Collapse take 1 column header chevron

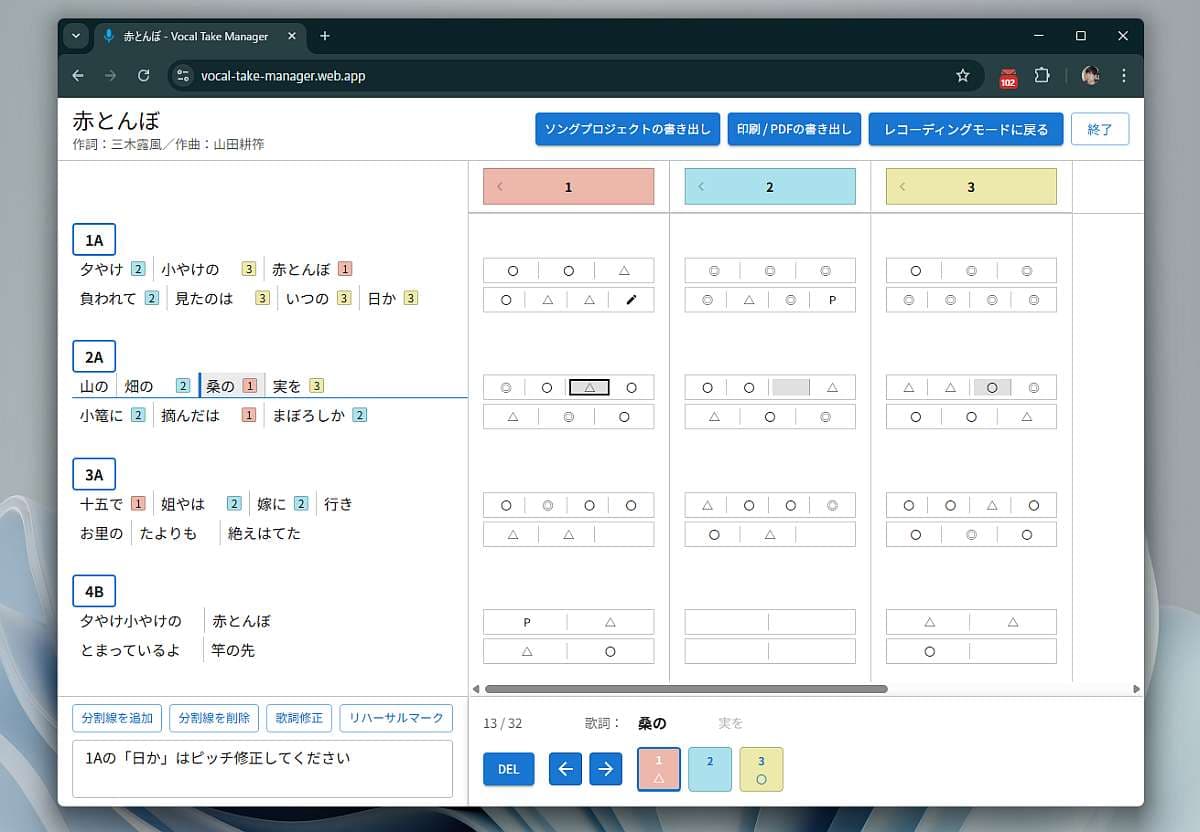500,187
